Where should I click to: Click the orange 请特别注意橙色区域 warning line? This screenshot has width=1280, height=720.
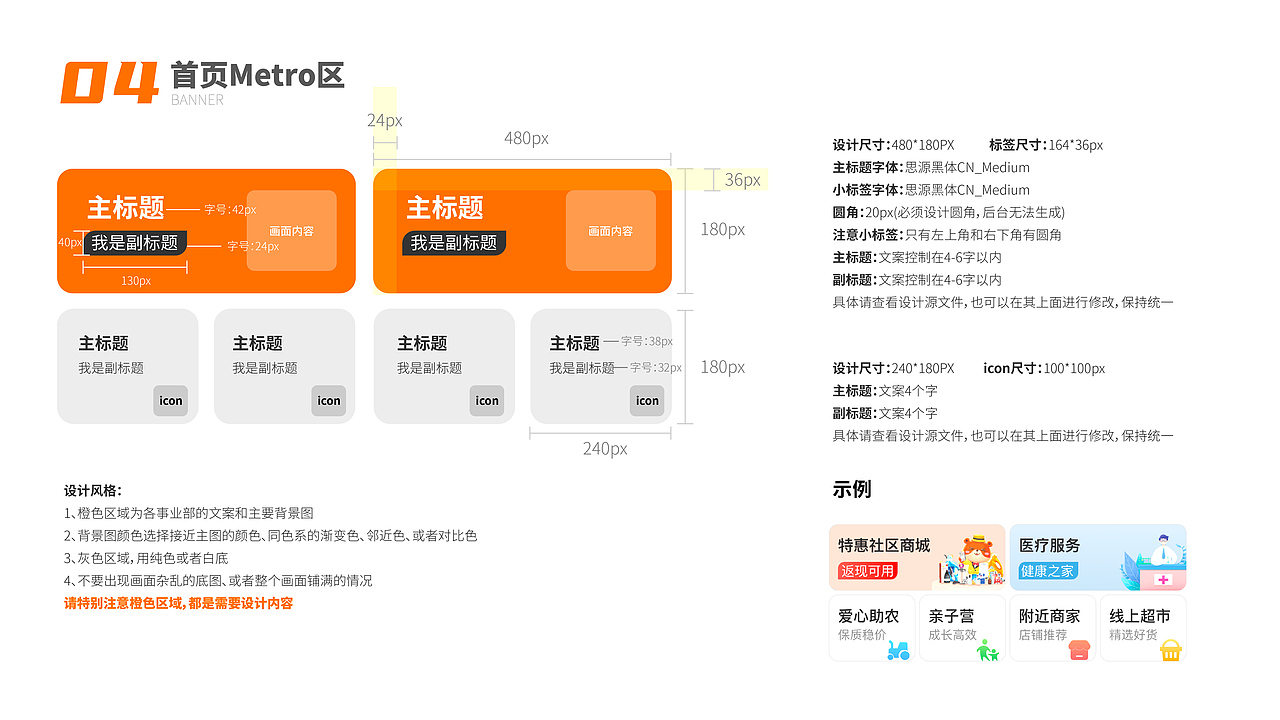(x=178, y=603)
